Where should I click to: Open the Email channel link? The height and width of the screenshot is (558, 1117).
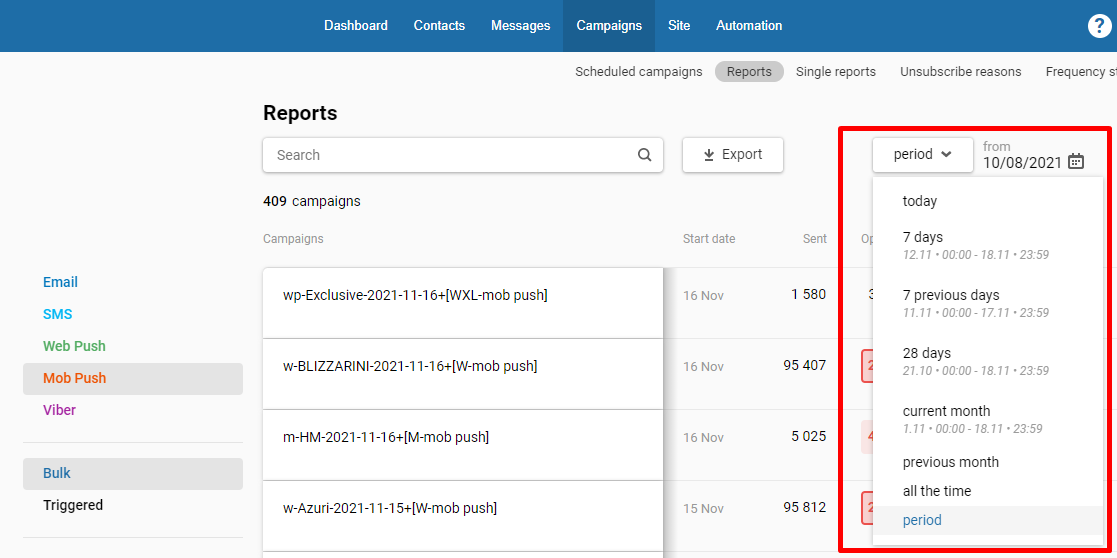click(61, 282)
